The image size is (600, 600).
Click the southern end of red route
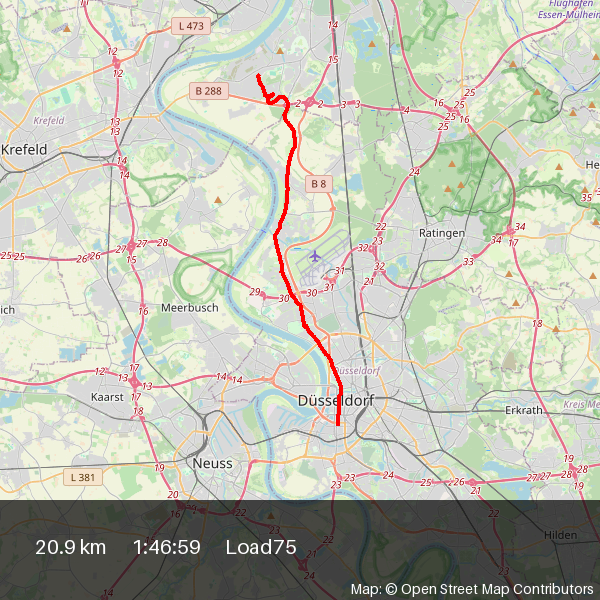click(x=338, y=424)
